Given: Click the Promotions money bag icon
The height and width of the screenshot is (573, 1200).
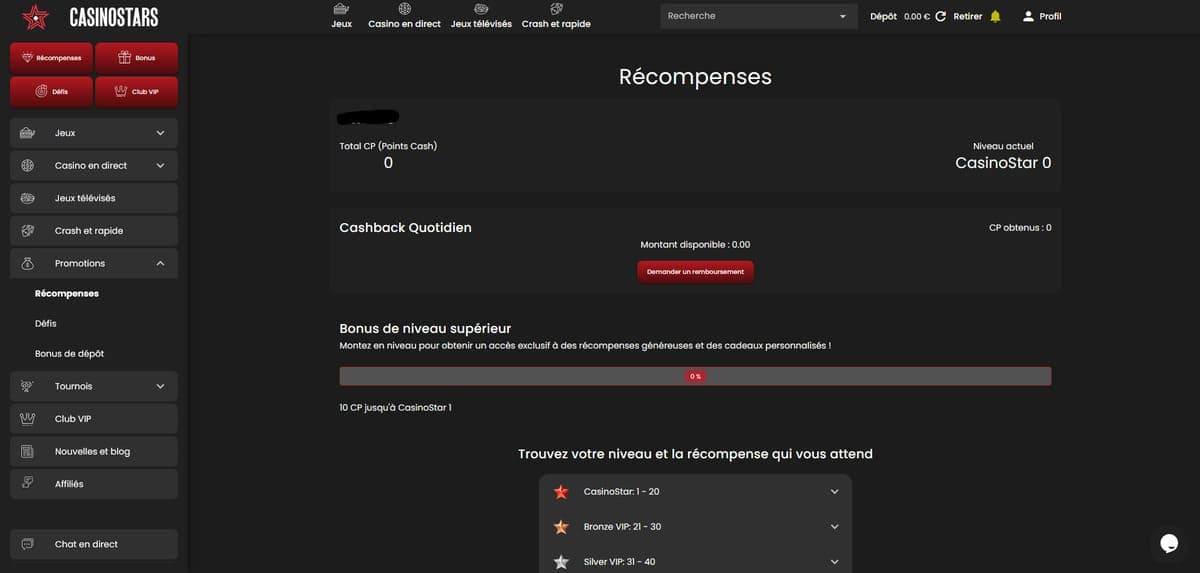Looking at the screenshot, I should click(28, 263).
